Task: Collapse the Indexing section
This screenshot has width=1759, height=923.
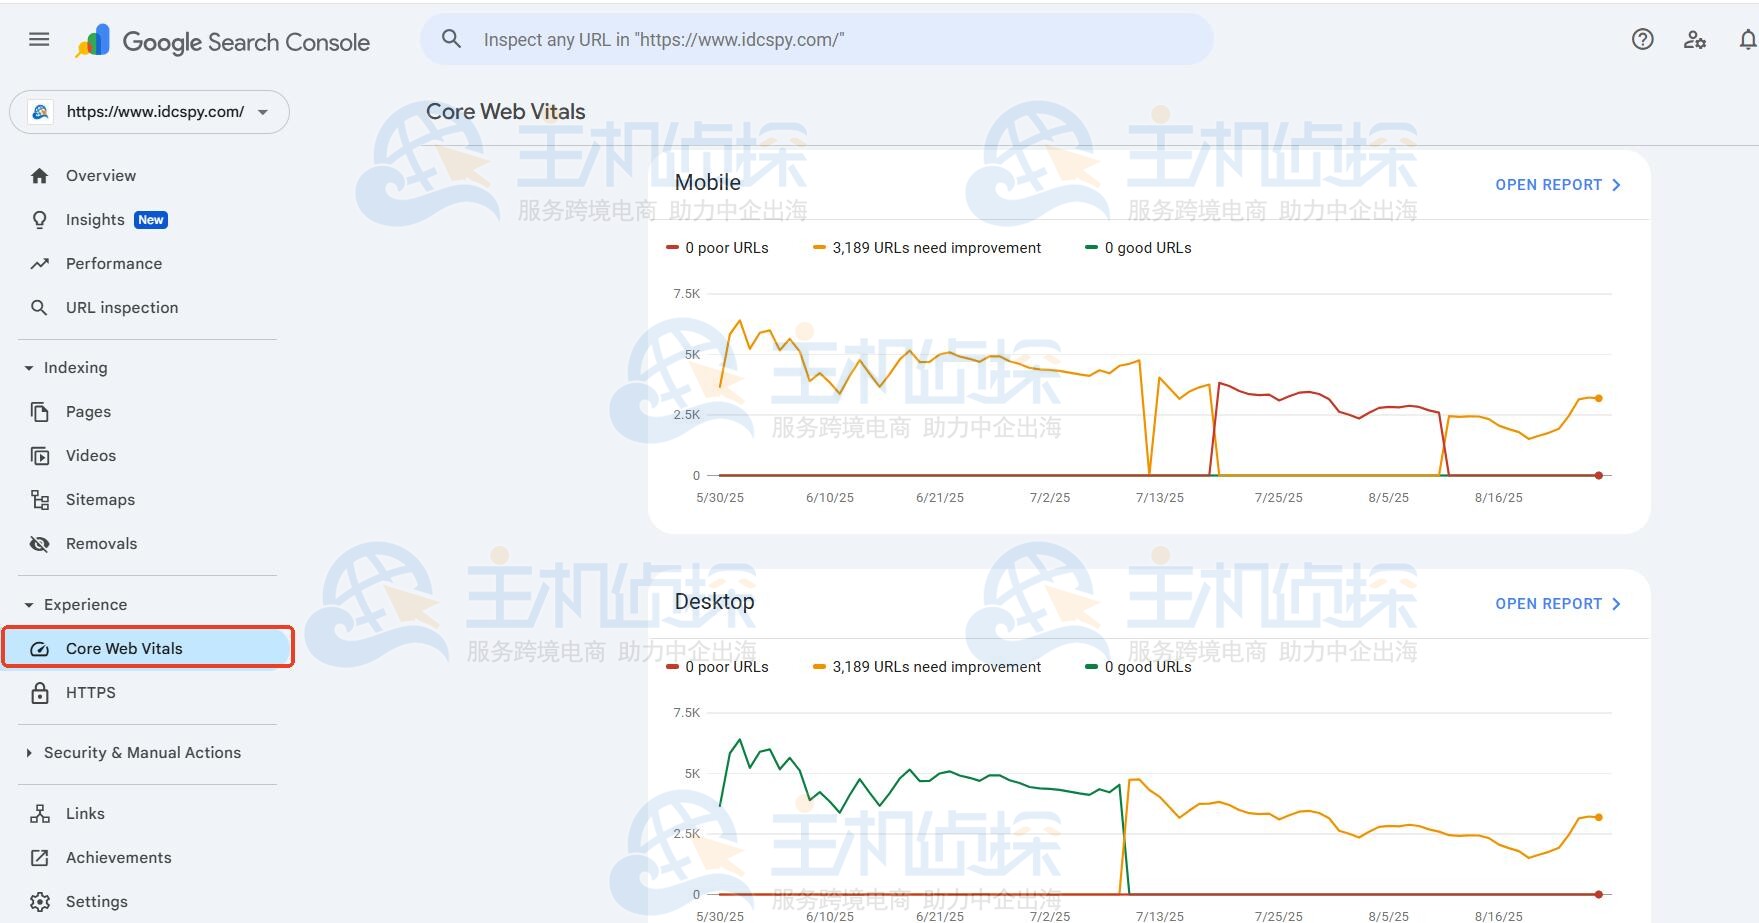Action: tap(27, 367)
